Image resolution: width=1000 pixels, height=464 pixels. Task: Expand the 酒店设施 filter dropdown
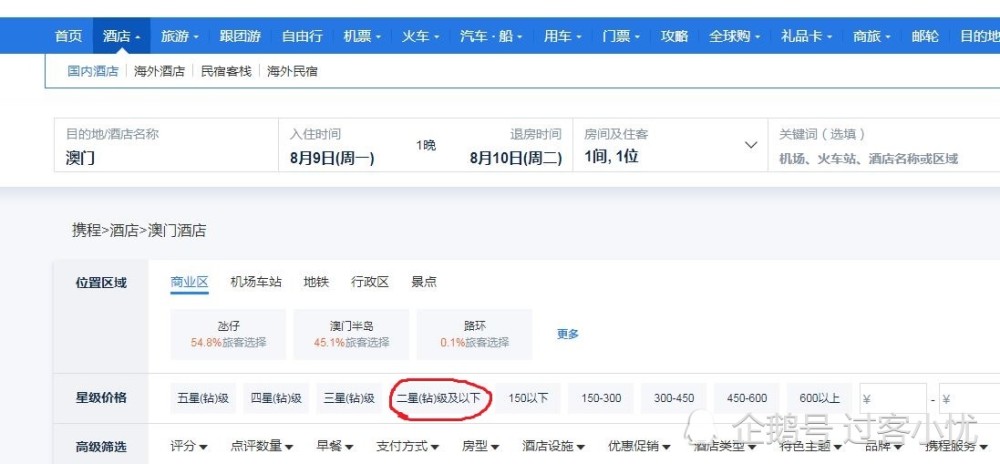pos(553,446)
